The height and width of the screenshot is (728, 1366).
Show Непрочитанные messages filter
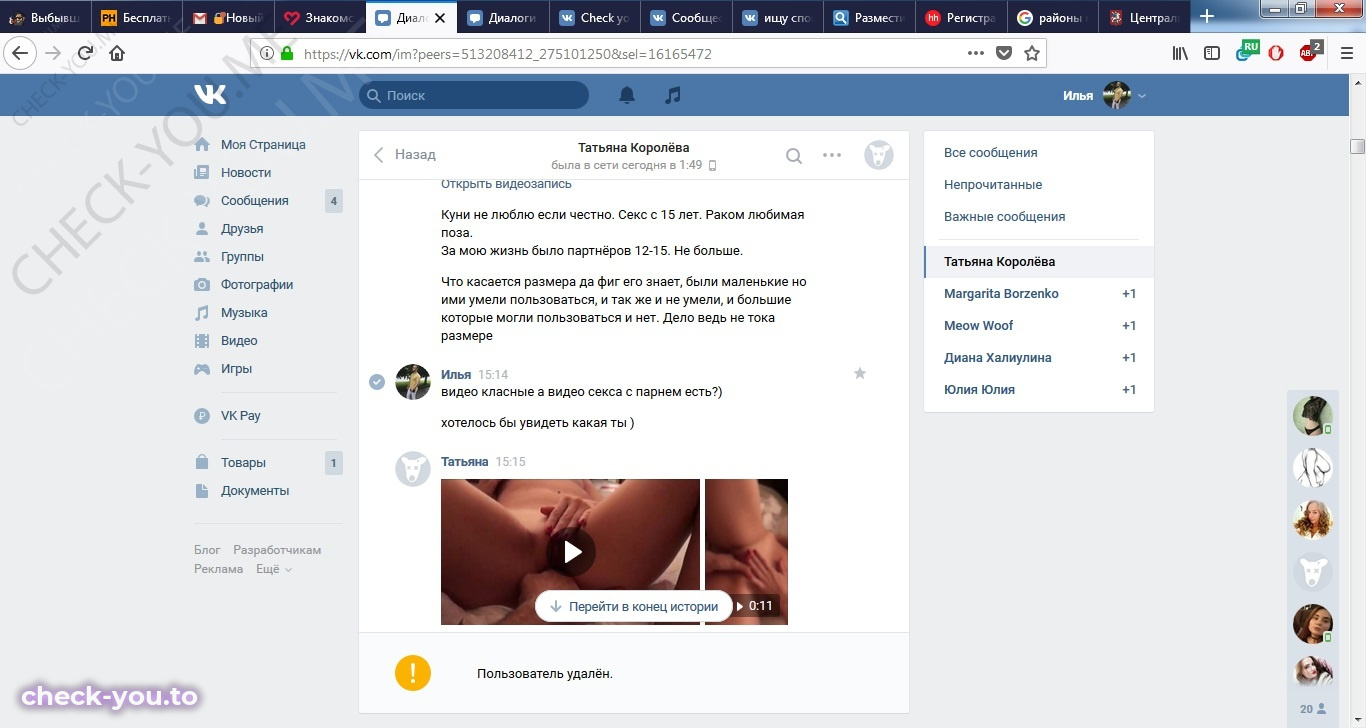993,185
